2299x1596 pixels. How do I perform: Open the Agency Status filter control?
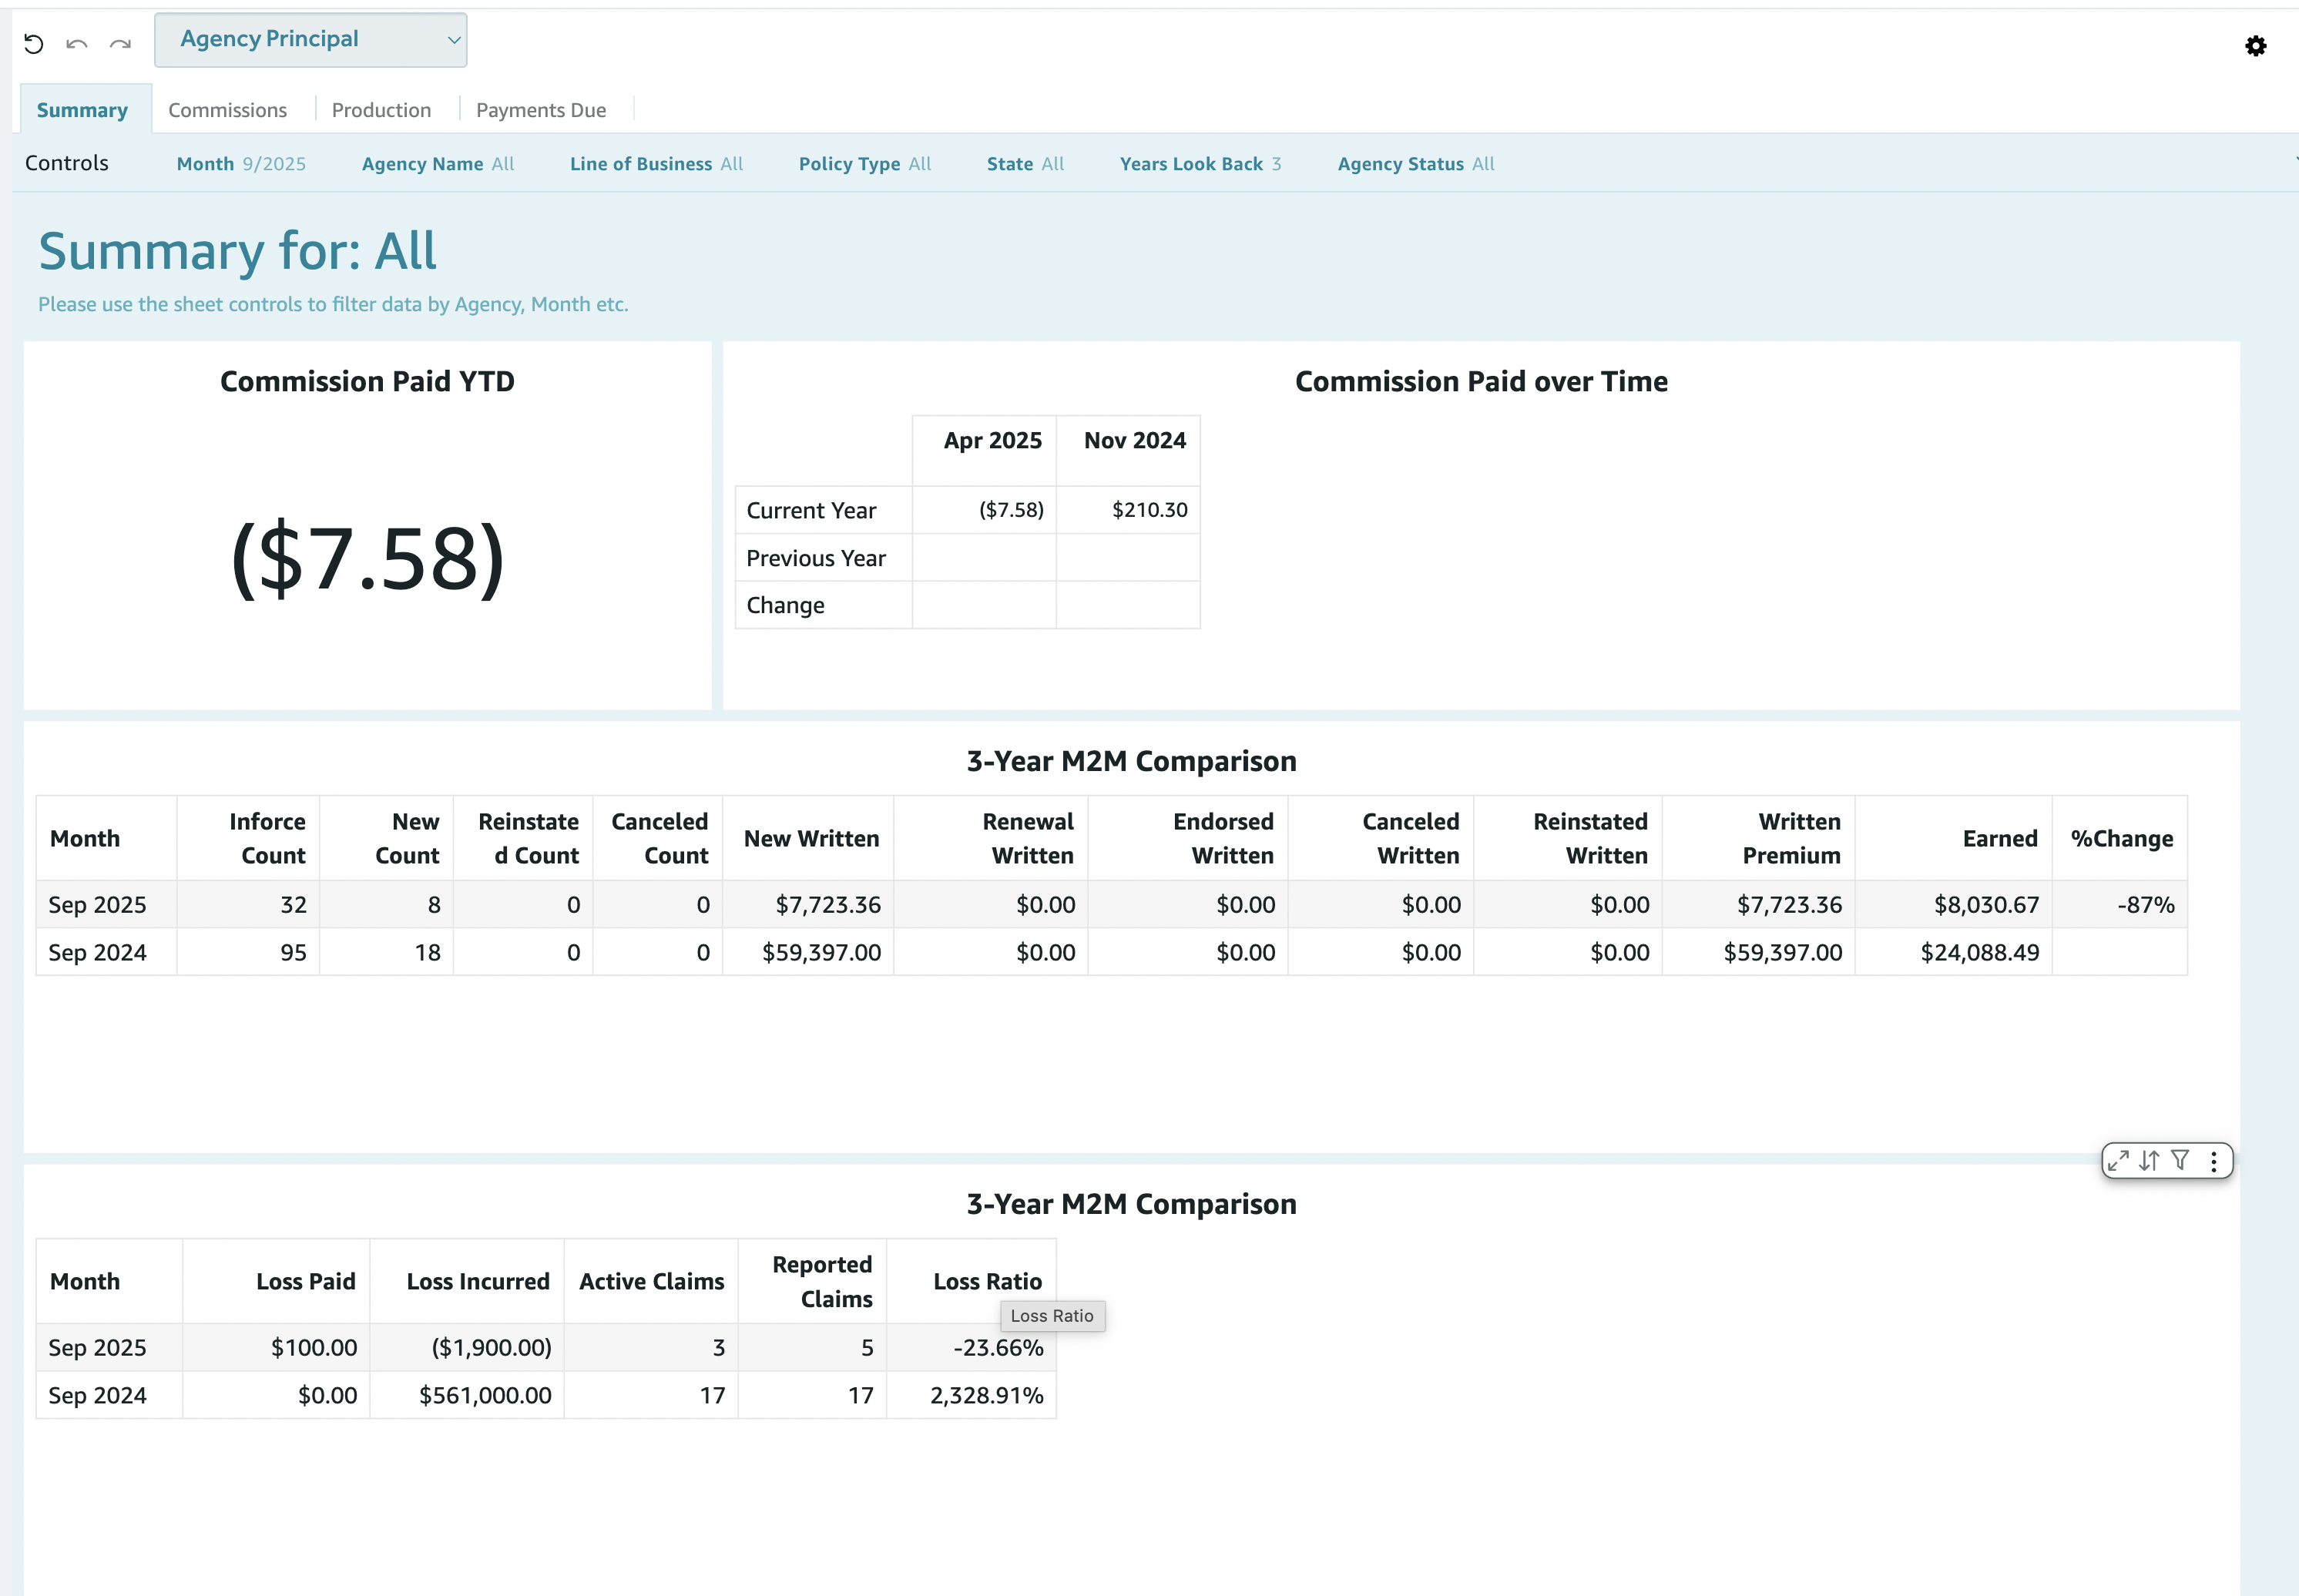click(x=1415, y=164)
